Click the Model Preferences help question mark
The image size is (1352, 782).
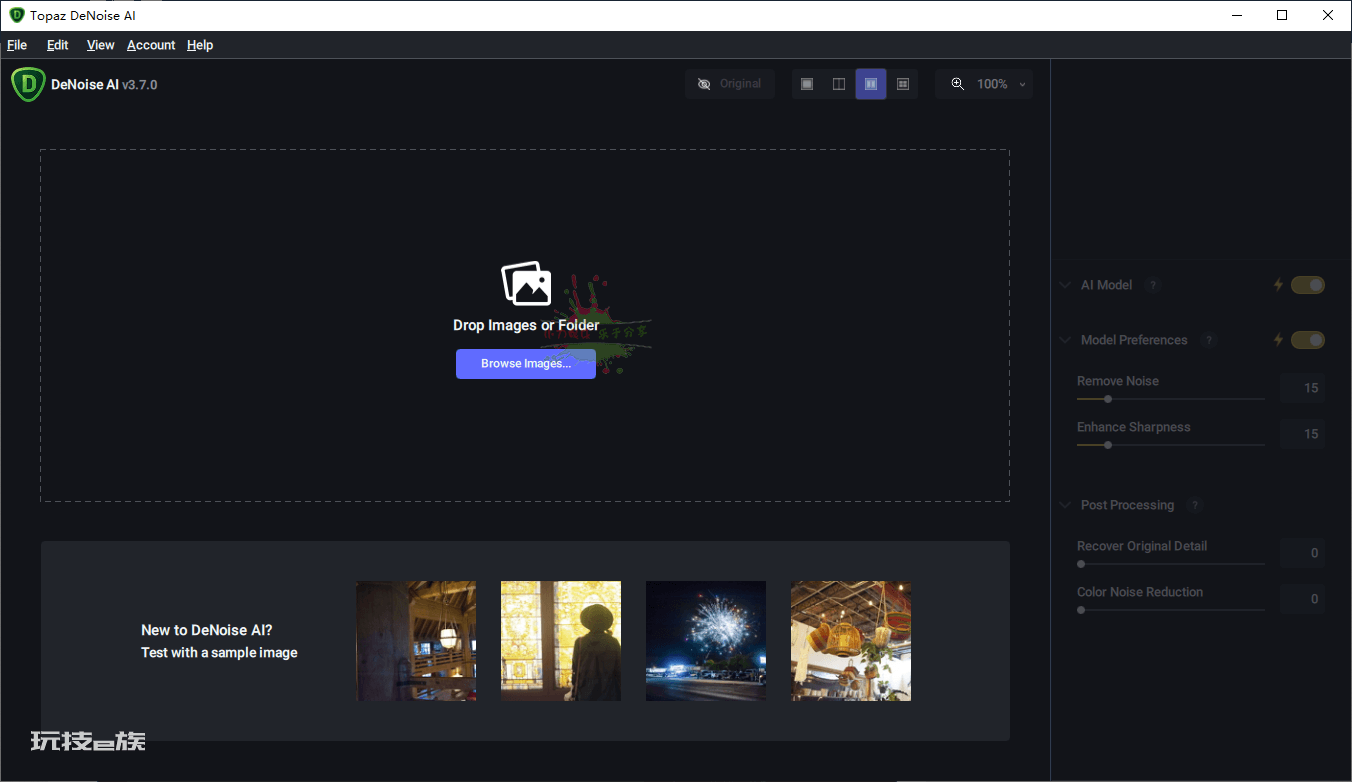[1208, 340]
